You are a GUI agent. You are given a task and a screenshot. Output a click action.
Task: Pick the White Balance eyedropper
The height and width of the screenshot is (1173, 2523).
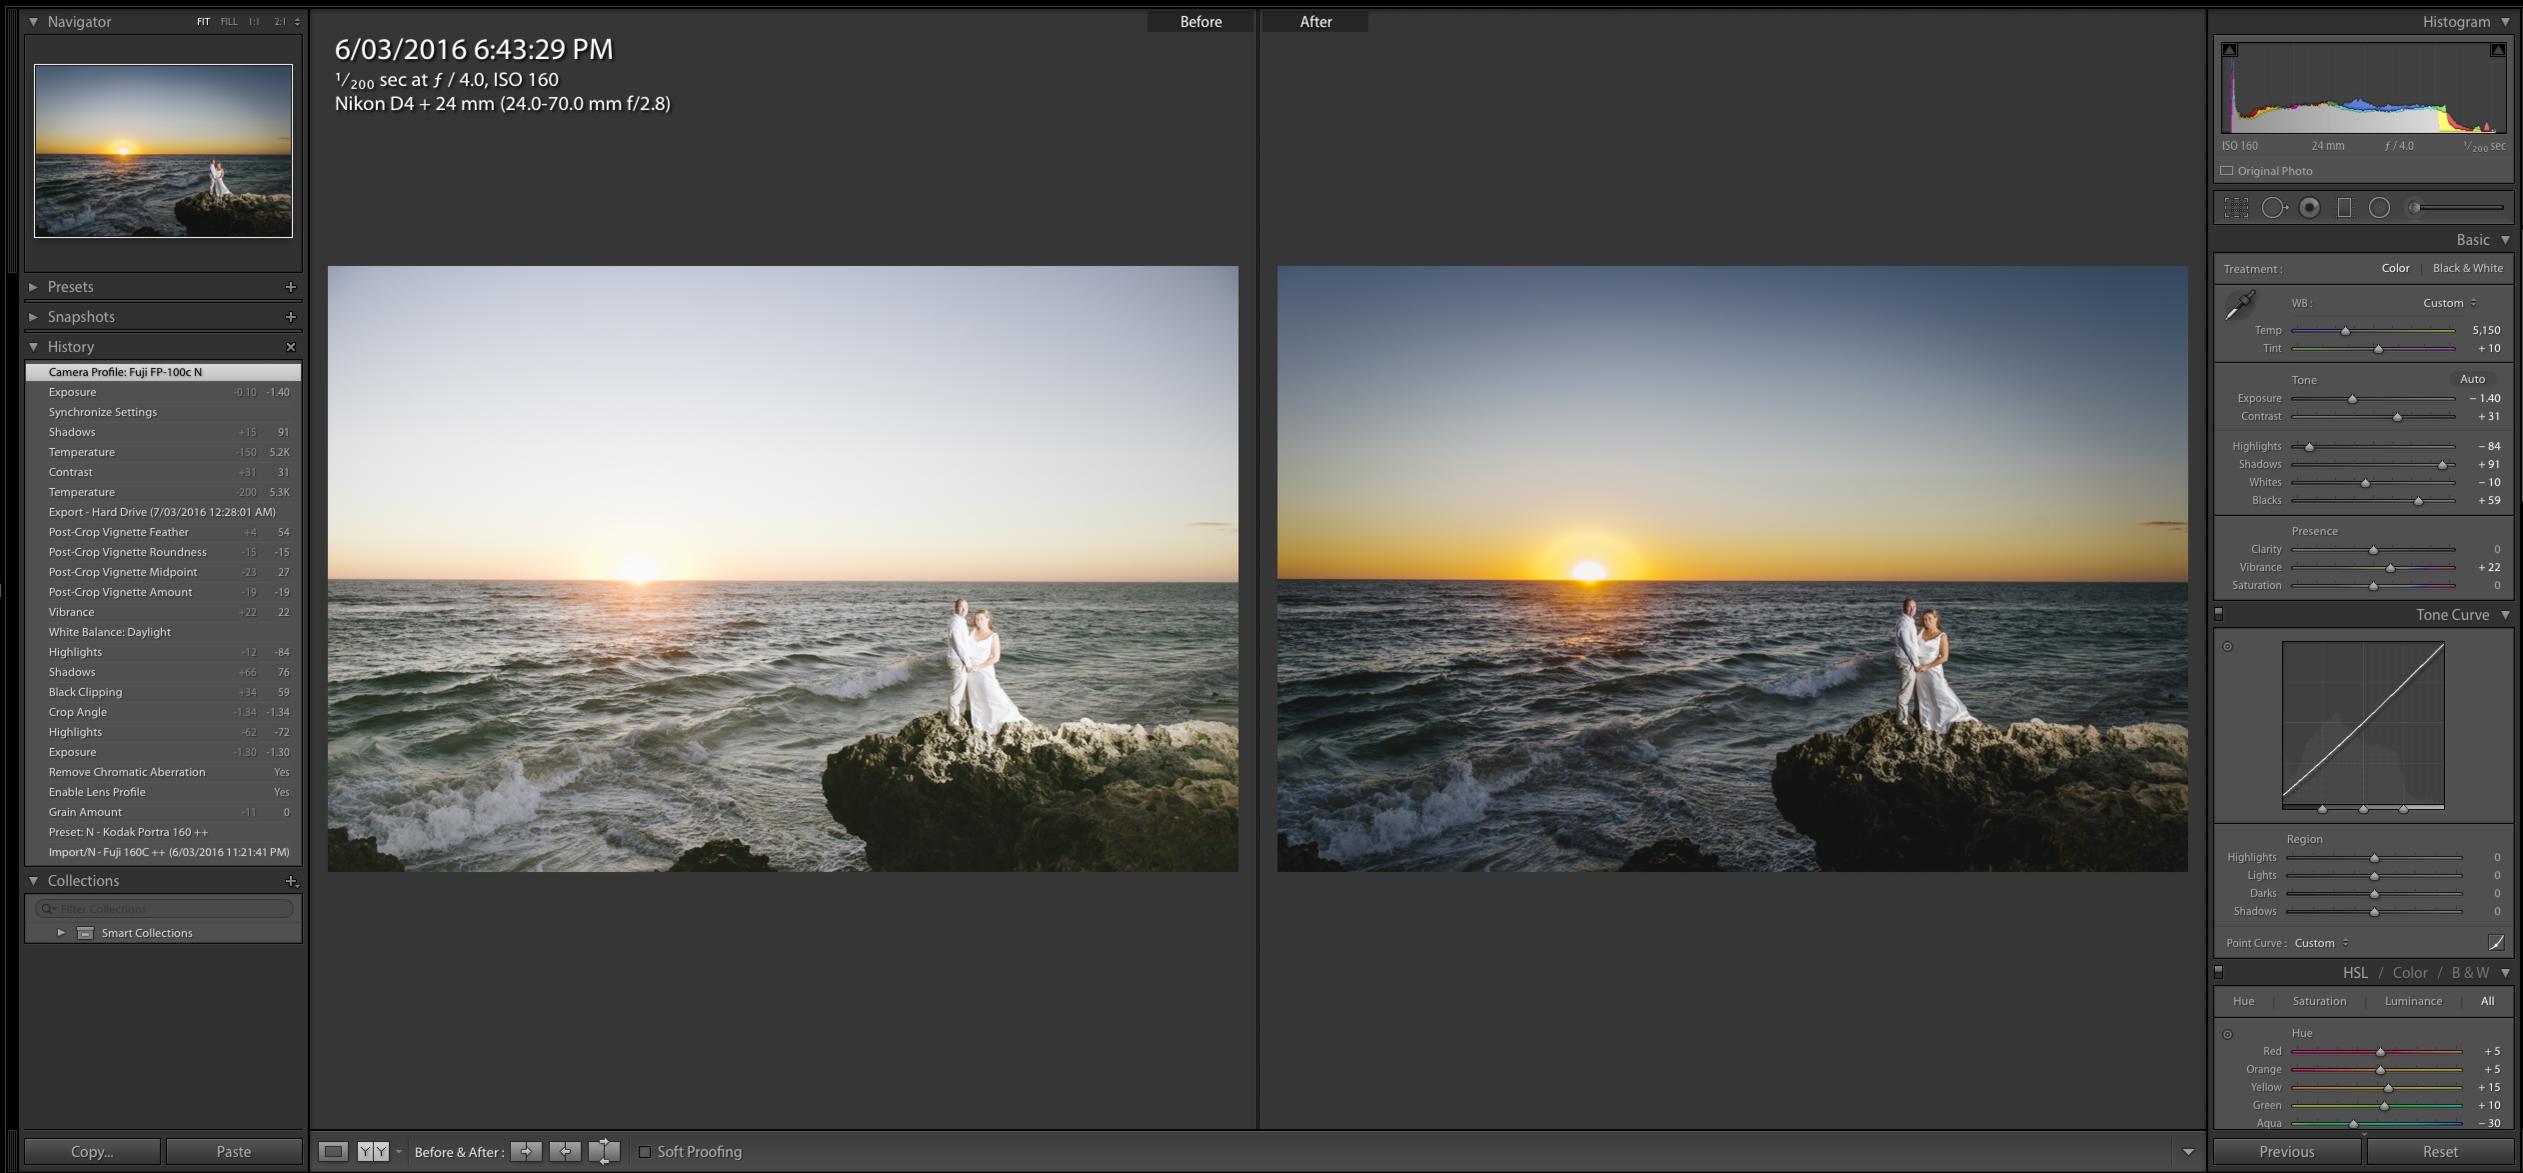coord(2239,305)
